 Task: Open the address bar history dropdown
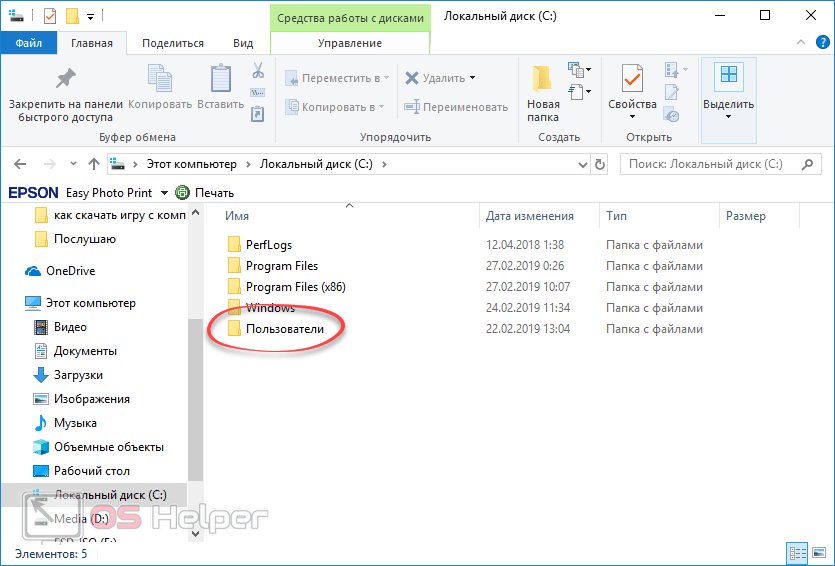(x=584, y=164)
